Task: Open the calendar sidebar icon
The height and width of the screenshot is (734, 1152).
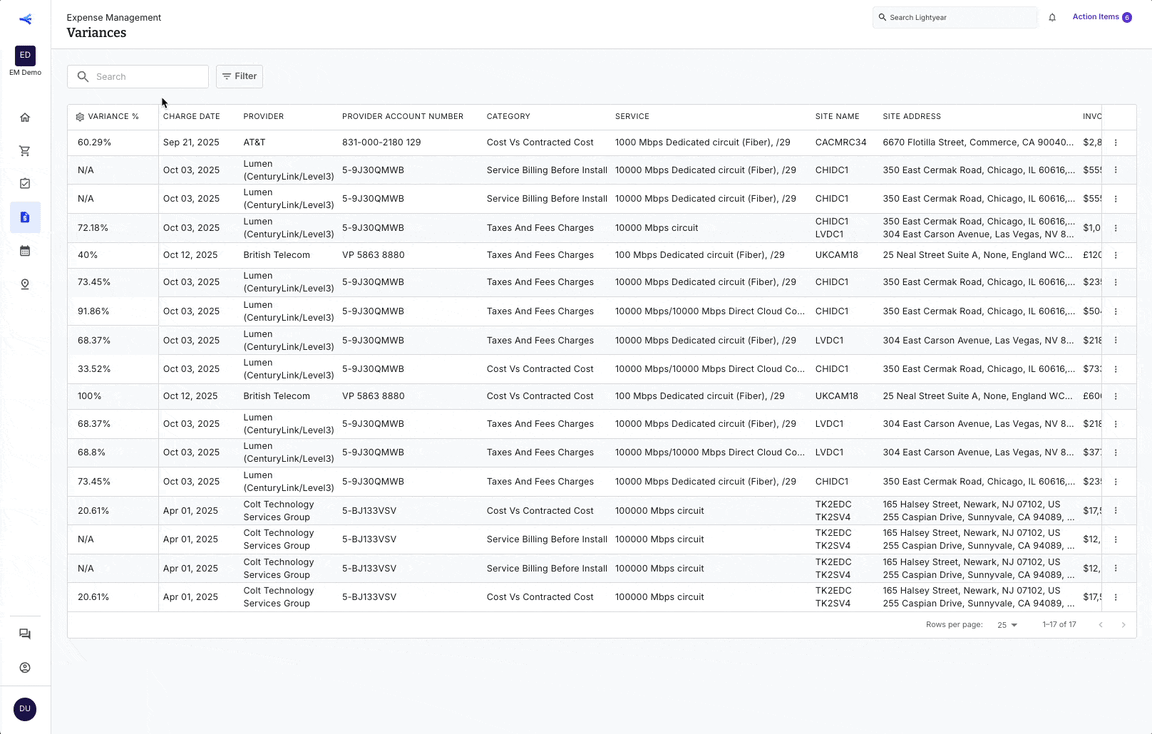Action: tap(25, 251)
